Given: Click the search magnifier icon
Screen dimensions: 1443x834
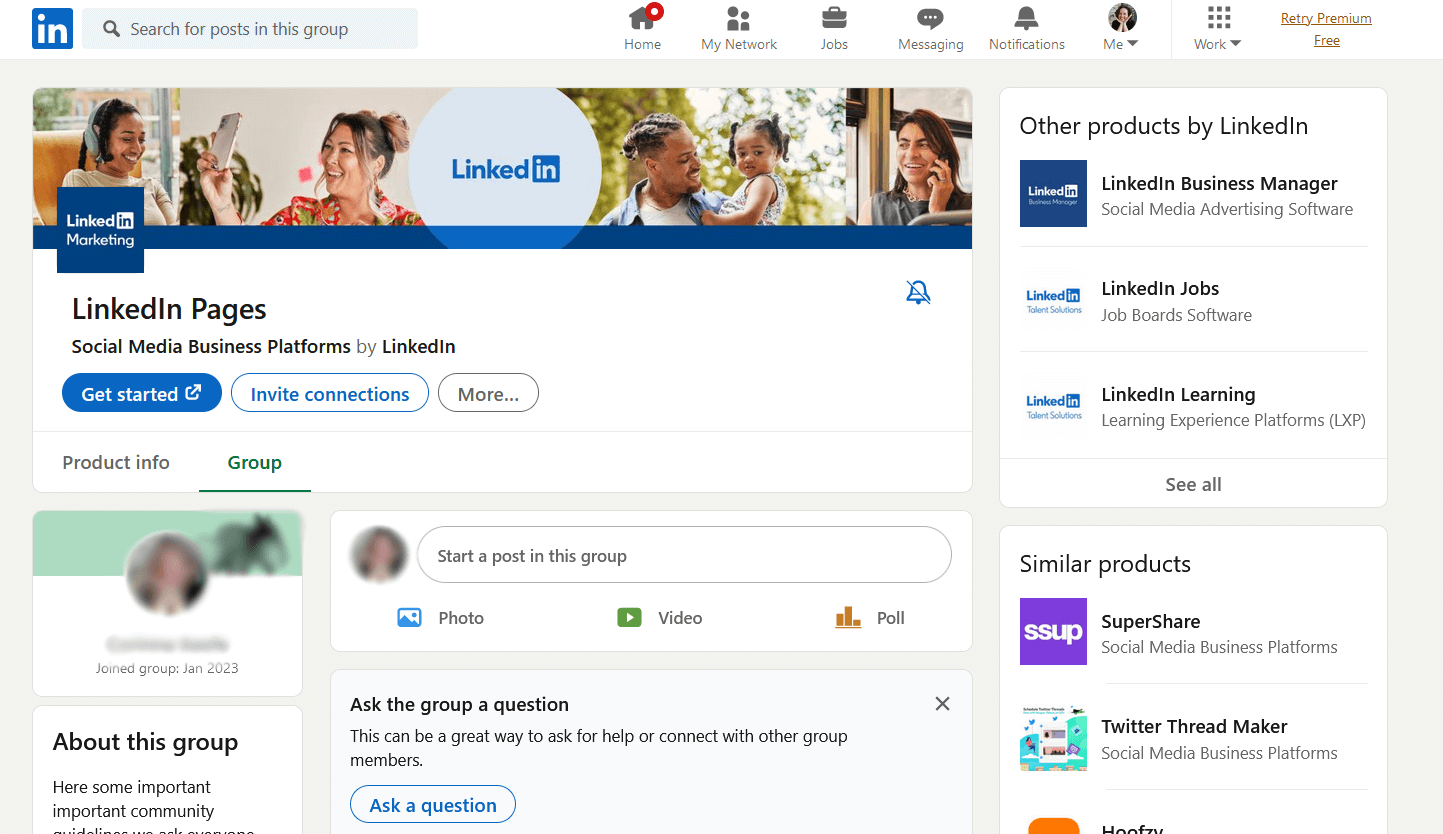Looking at the screenshot, I should (112, 29).
